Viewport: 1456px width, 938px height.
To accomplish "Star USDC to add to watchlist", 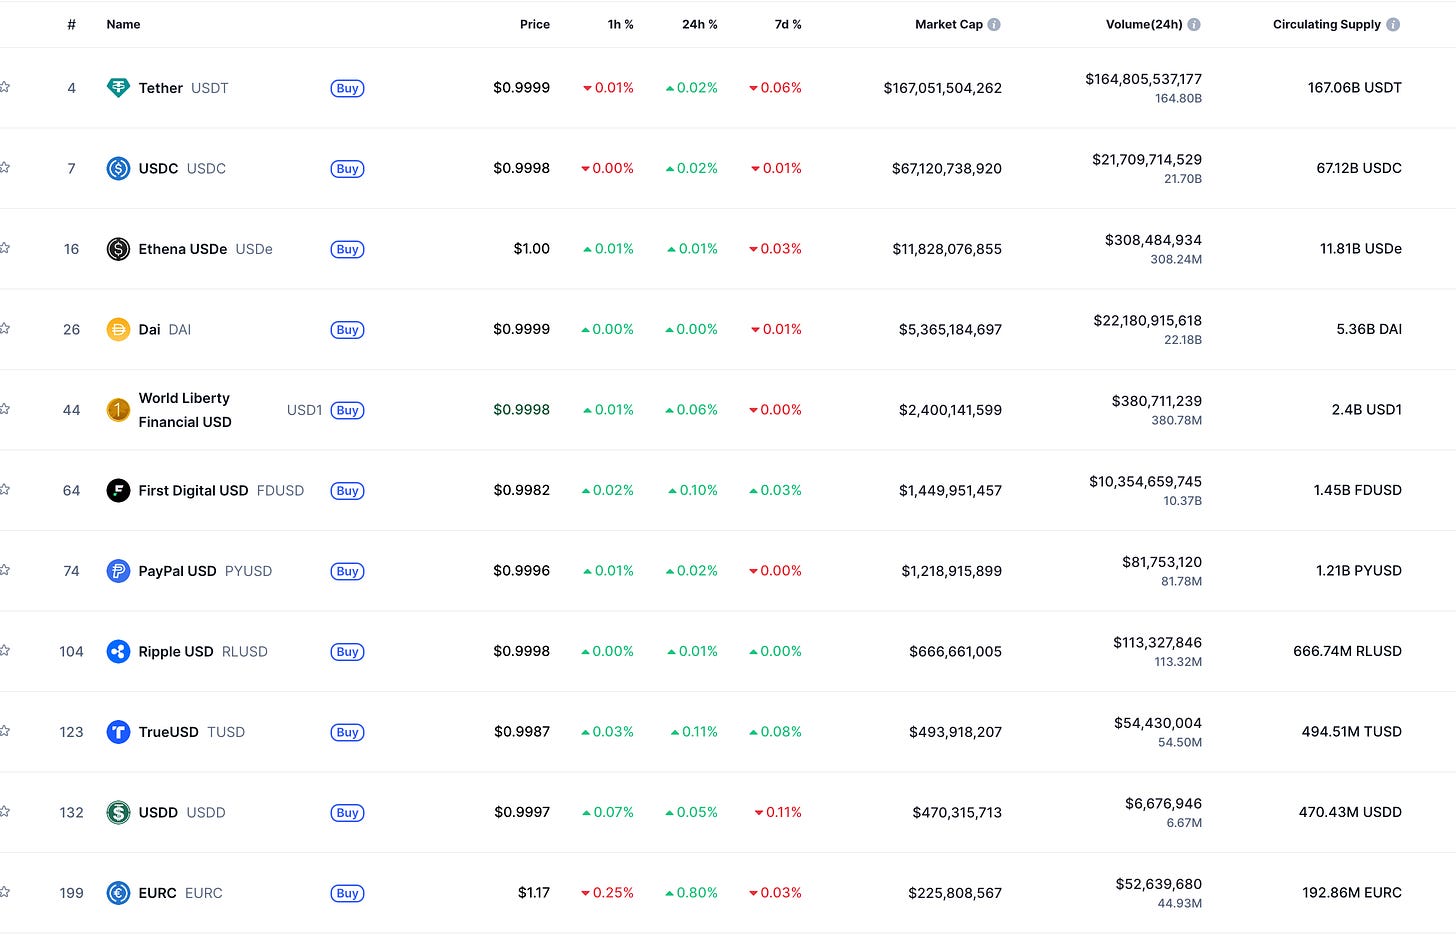I will [x=4, y=167].
